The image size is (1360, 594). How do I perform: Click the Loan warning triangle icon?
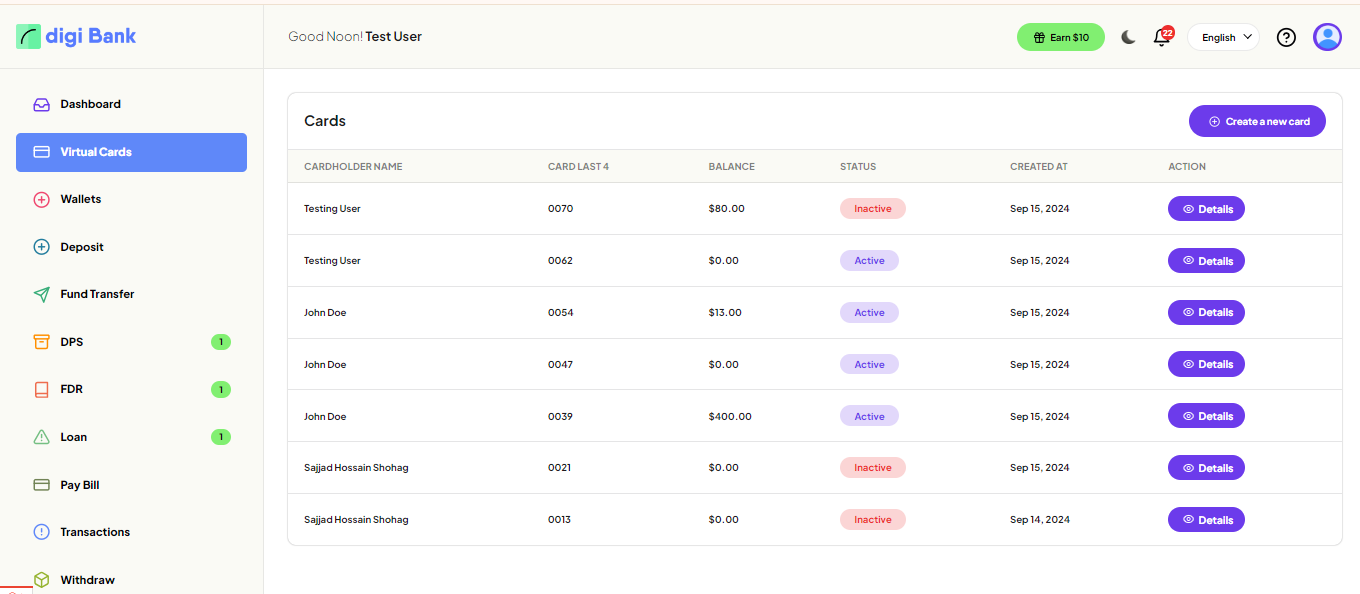tap(42, 437)
